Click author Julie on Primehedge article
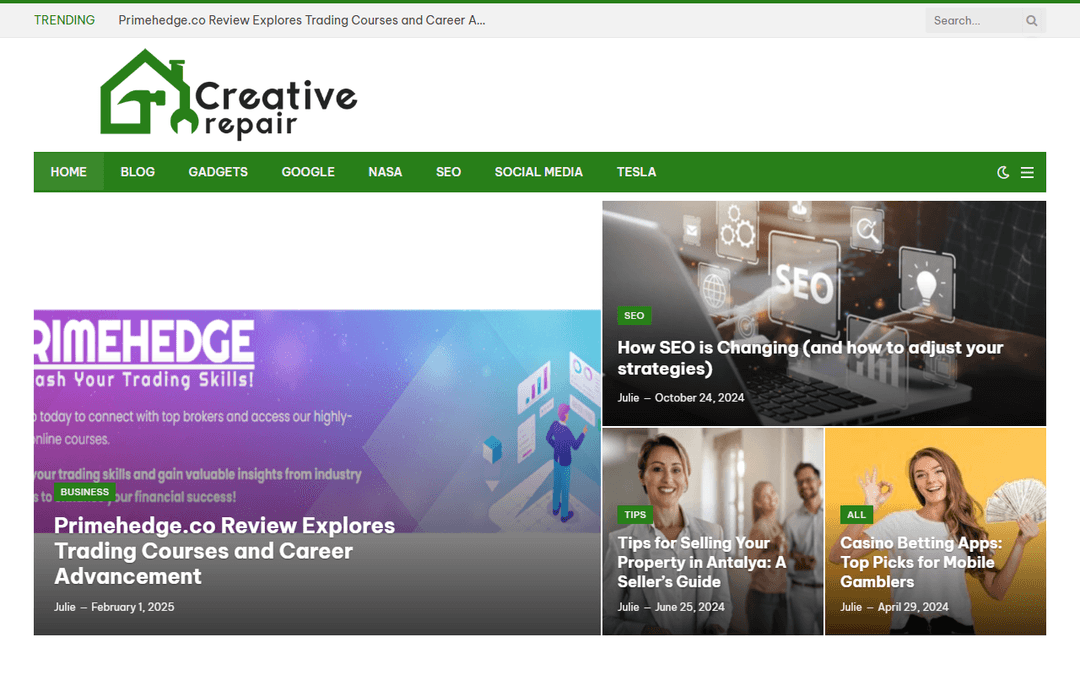Image resolution: width=1080 pixels, height=675 pixels. (65, 607)
